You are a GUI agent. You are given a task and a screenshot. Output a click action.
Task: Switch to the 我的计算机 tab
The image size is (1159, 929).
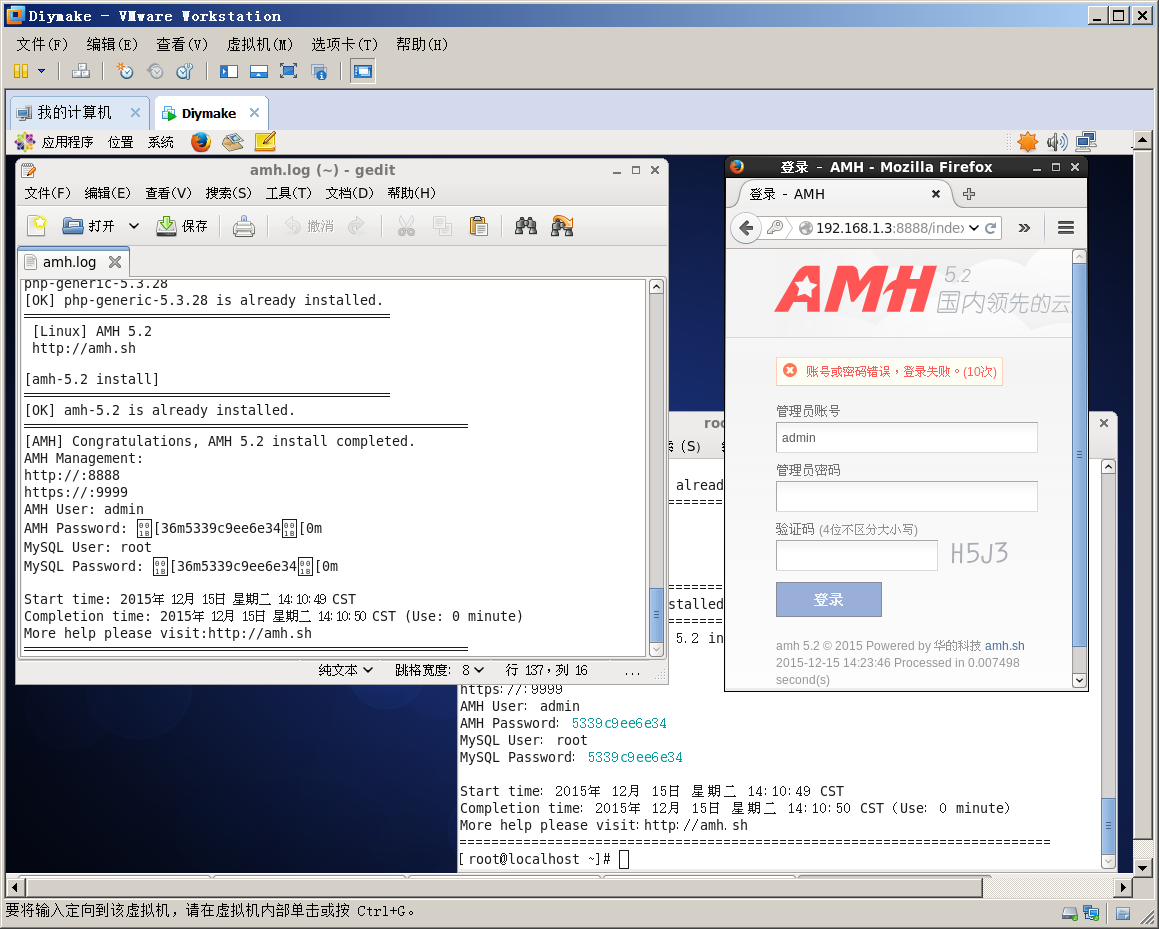(74, 113)
